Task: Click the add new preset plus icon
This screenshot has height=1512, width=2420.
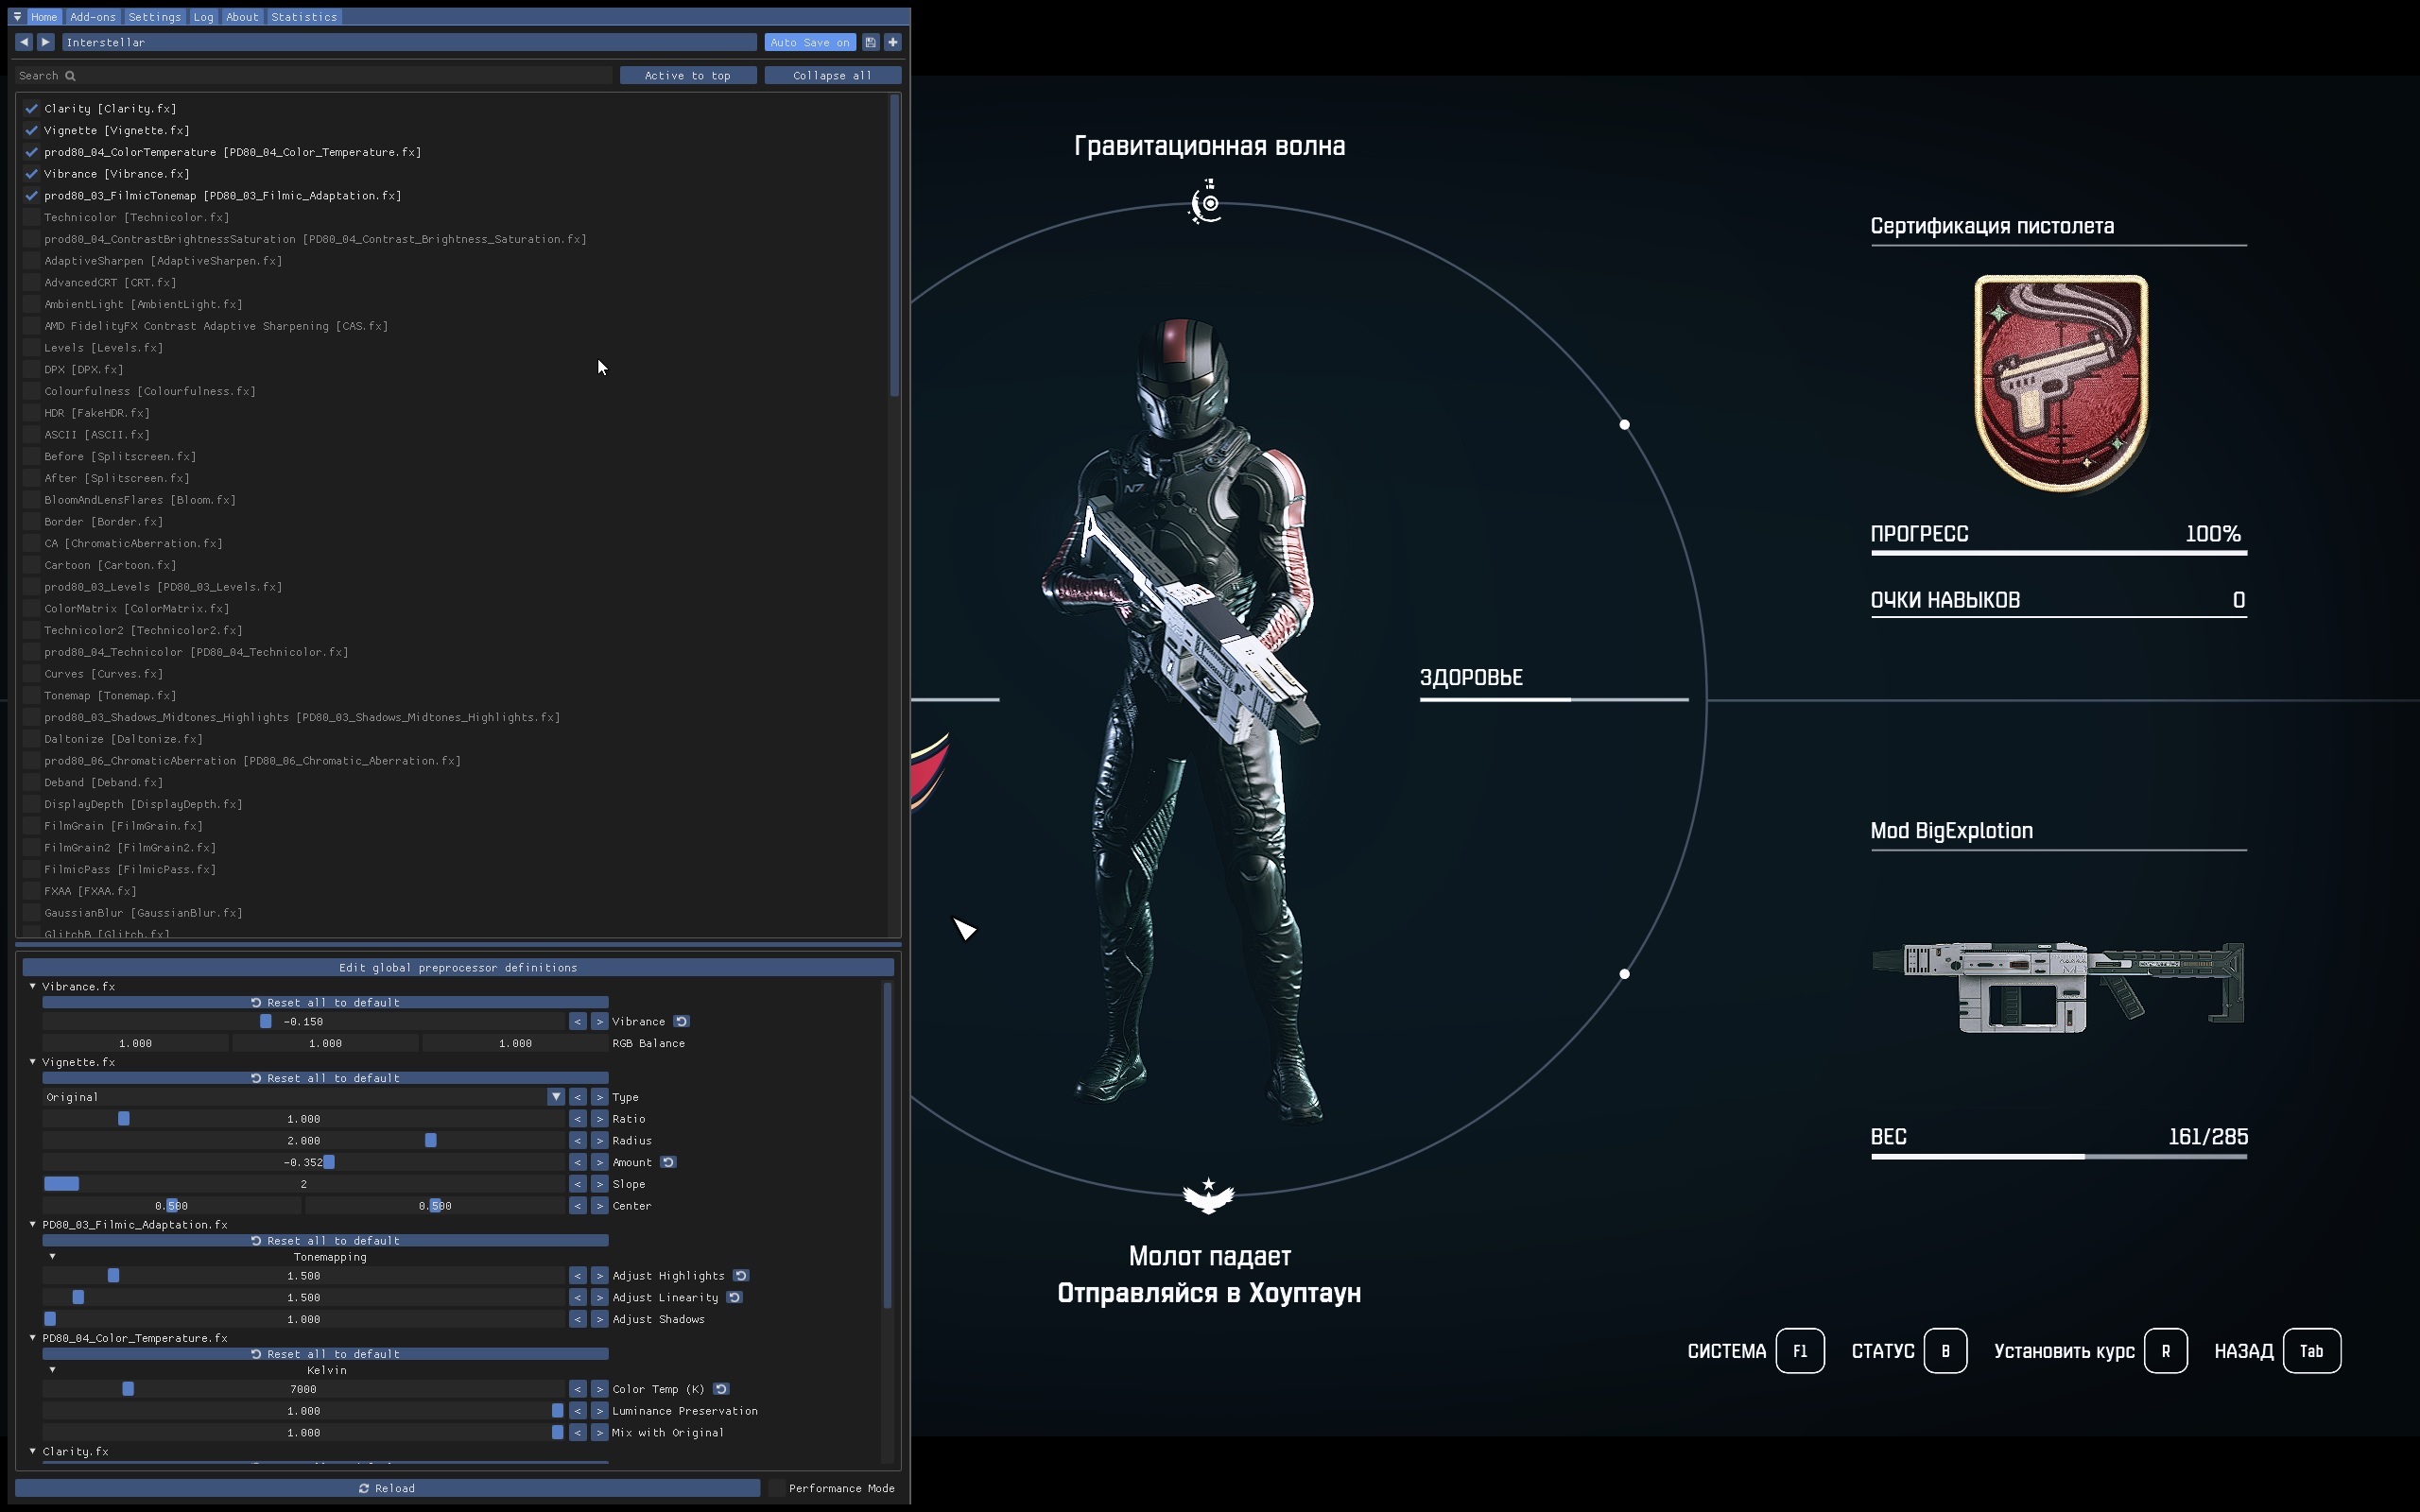Action: point(893,42)
